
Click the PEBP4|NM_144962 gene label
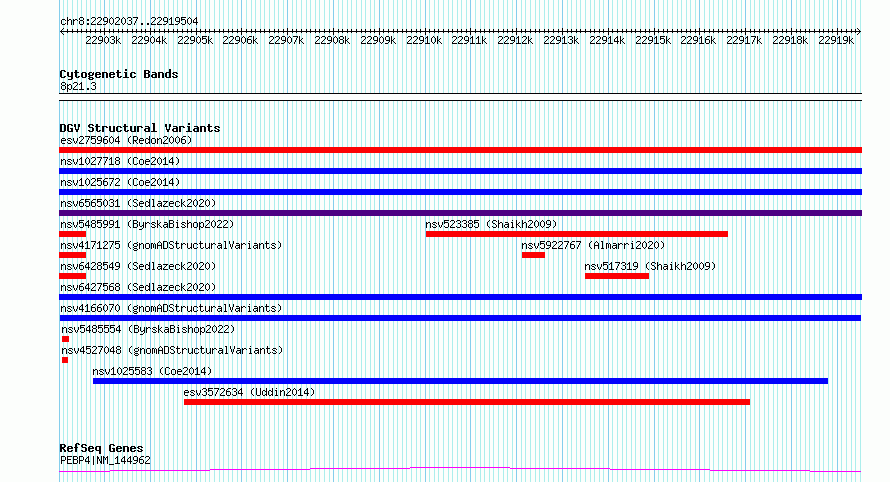(105, 460)
